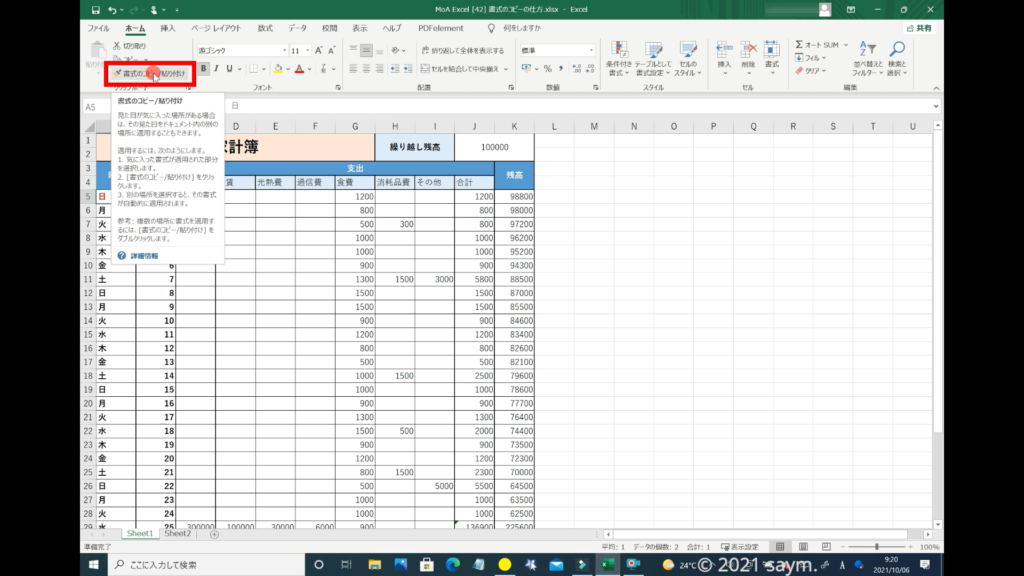
Task: Click the Cut (切り取り) scissors icon
Action: coord(117,46)
